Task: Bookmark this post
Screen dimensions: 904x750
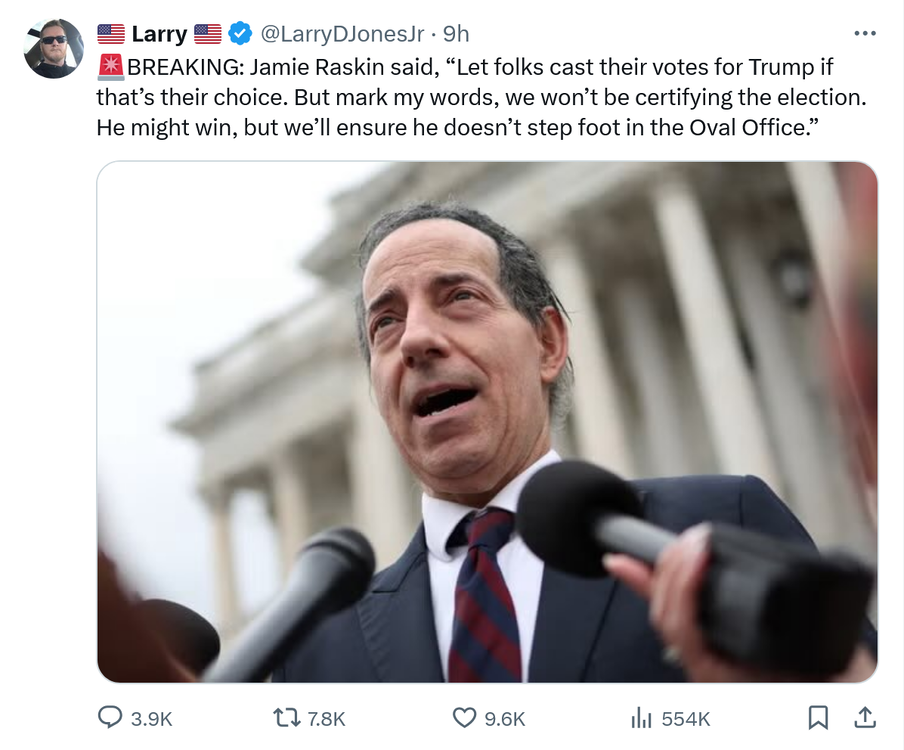Action: (817, 717)
